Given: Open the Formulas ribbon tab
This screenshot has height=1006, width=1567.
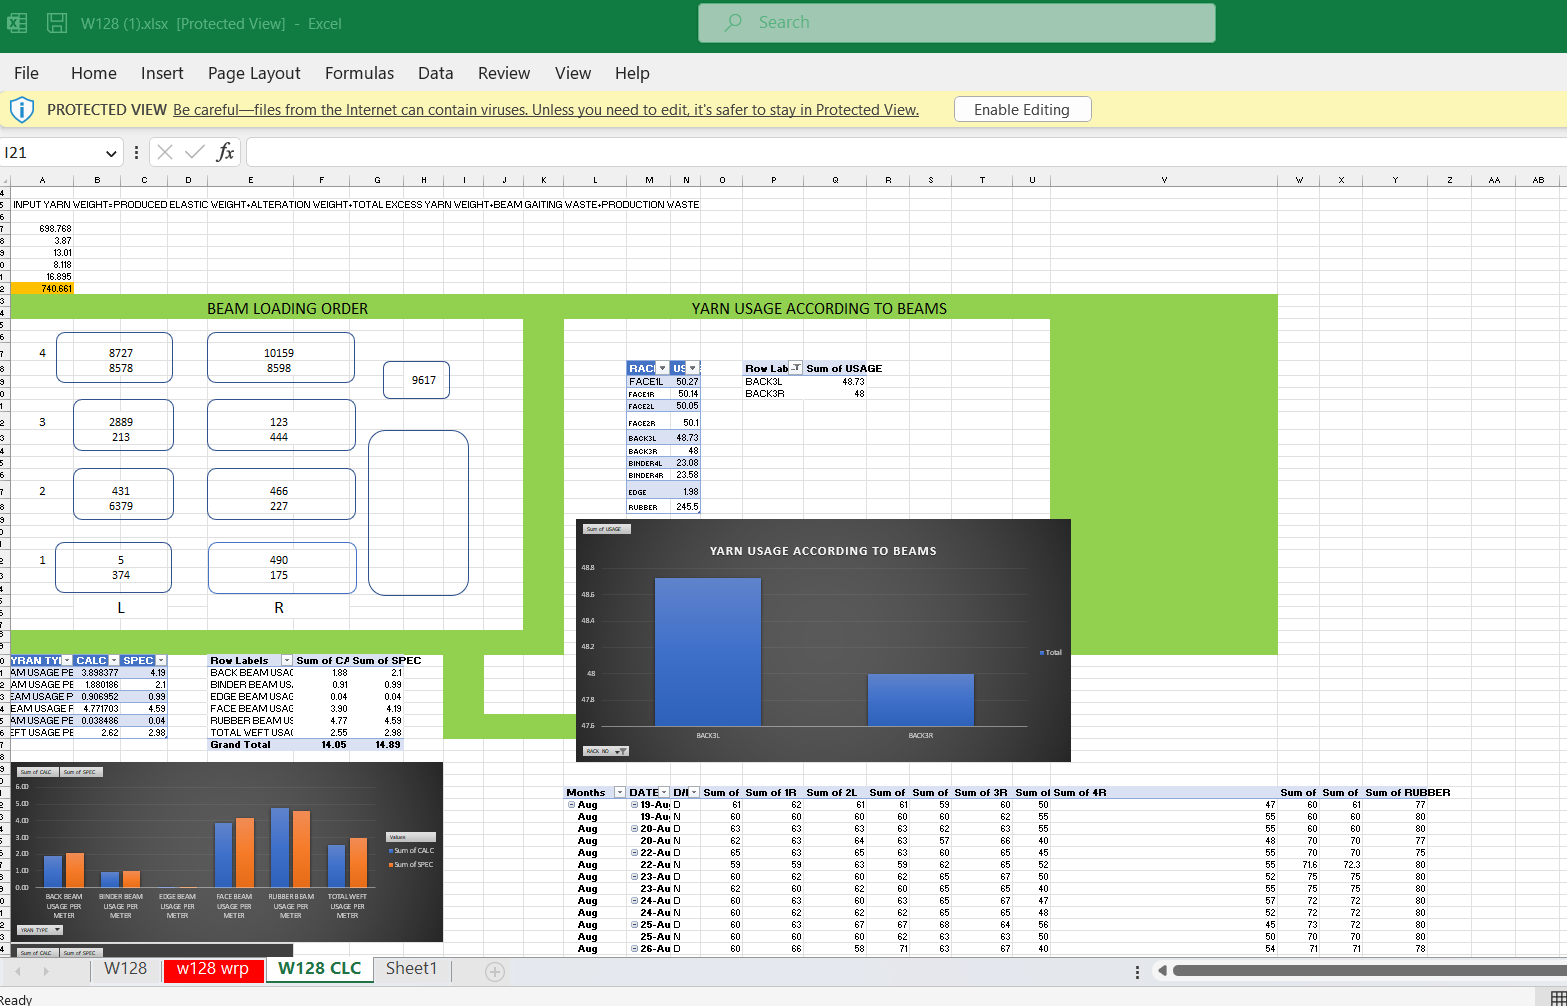Looking at the screenshot, I should coord(359,73).
